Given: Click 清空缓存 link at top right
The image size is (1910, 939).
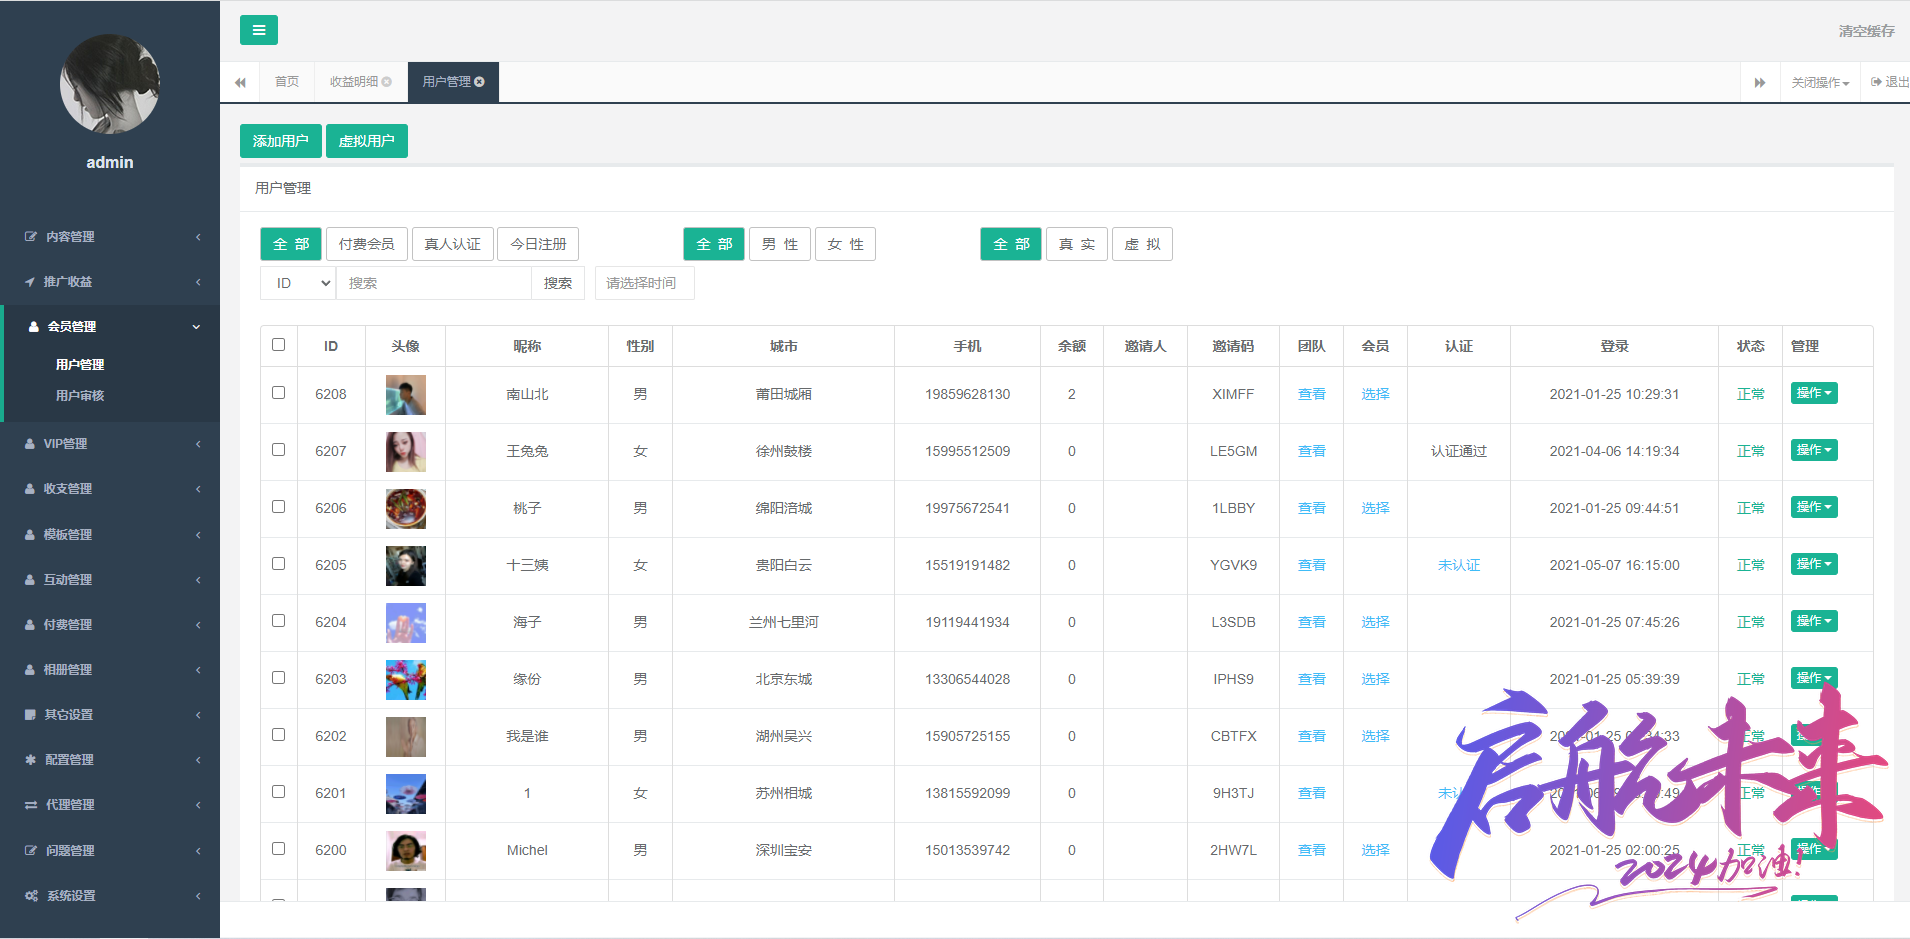Looking at the screenshot, I should tap(1866, 31).
